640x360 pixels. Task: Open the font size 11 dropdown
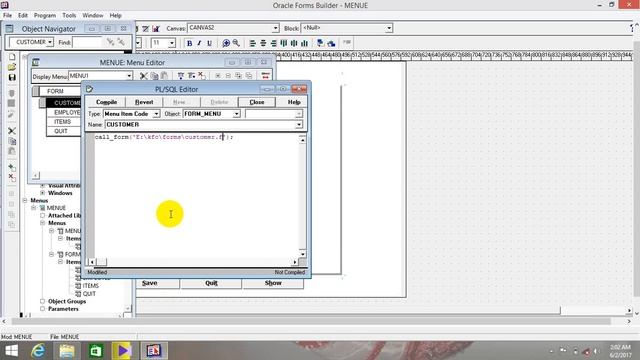(172, 43)
